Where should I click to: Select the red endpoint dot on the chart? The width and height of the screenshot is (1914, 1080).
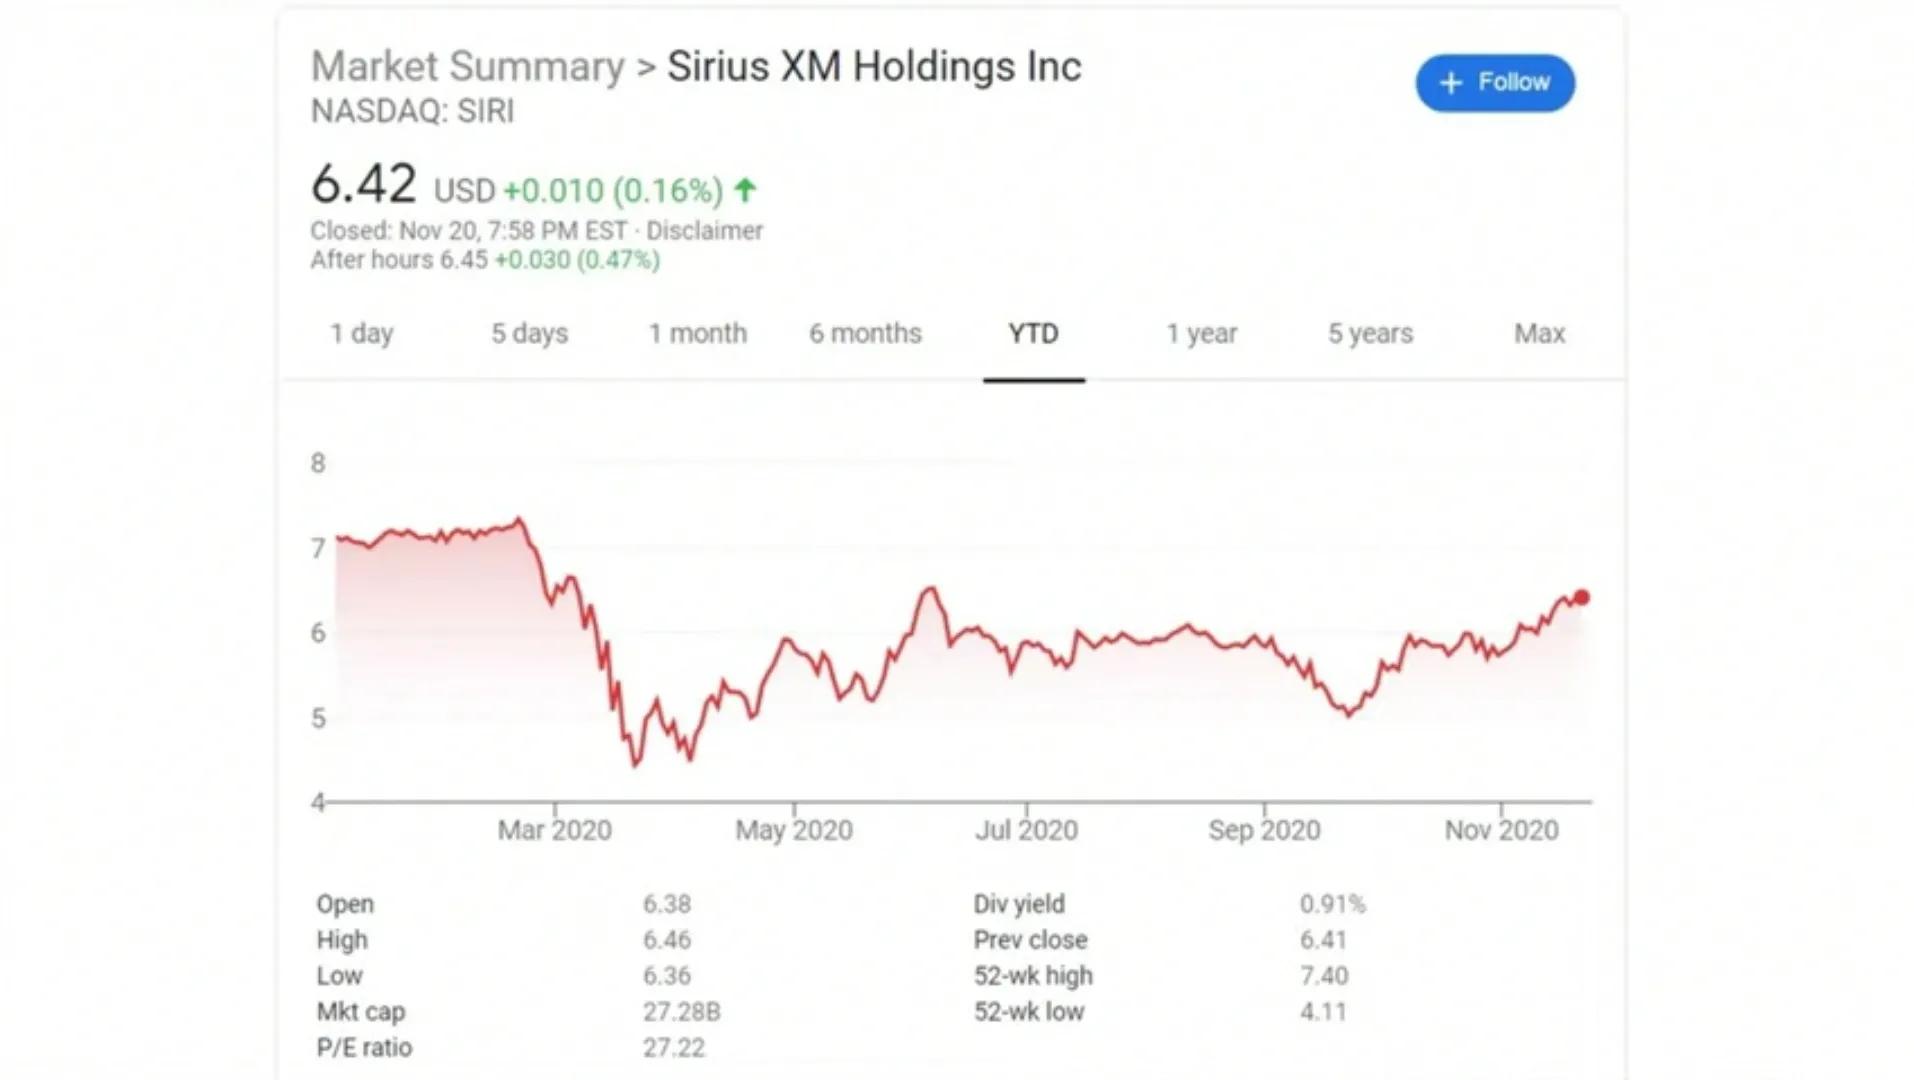(x=1582, y=597)
